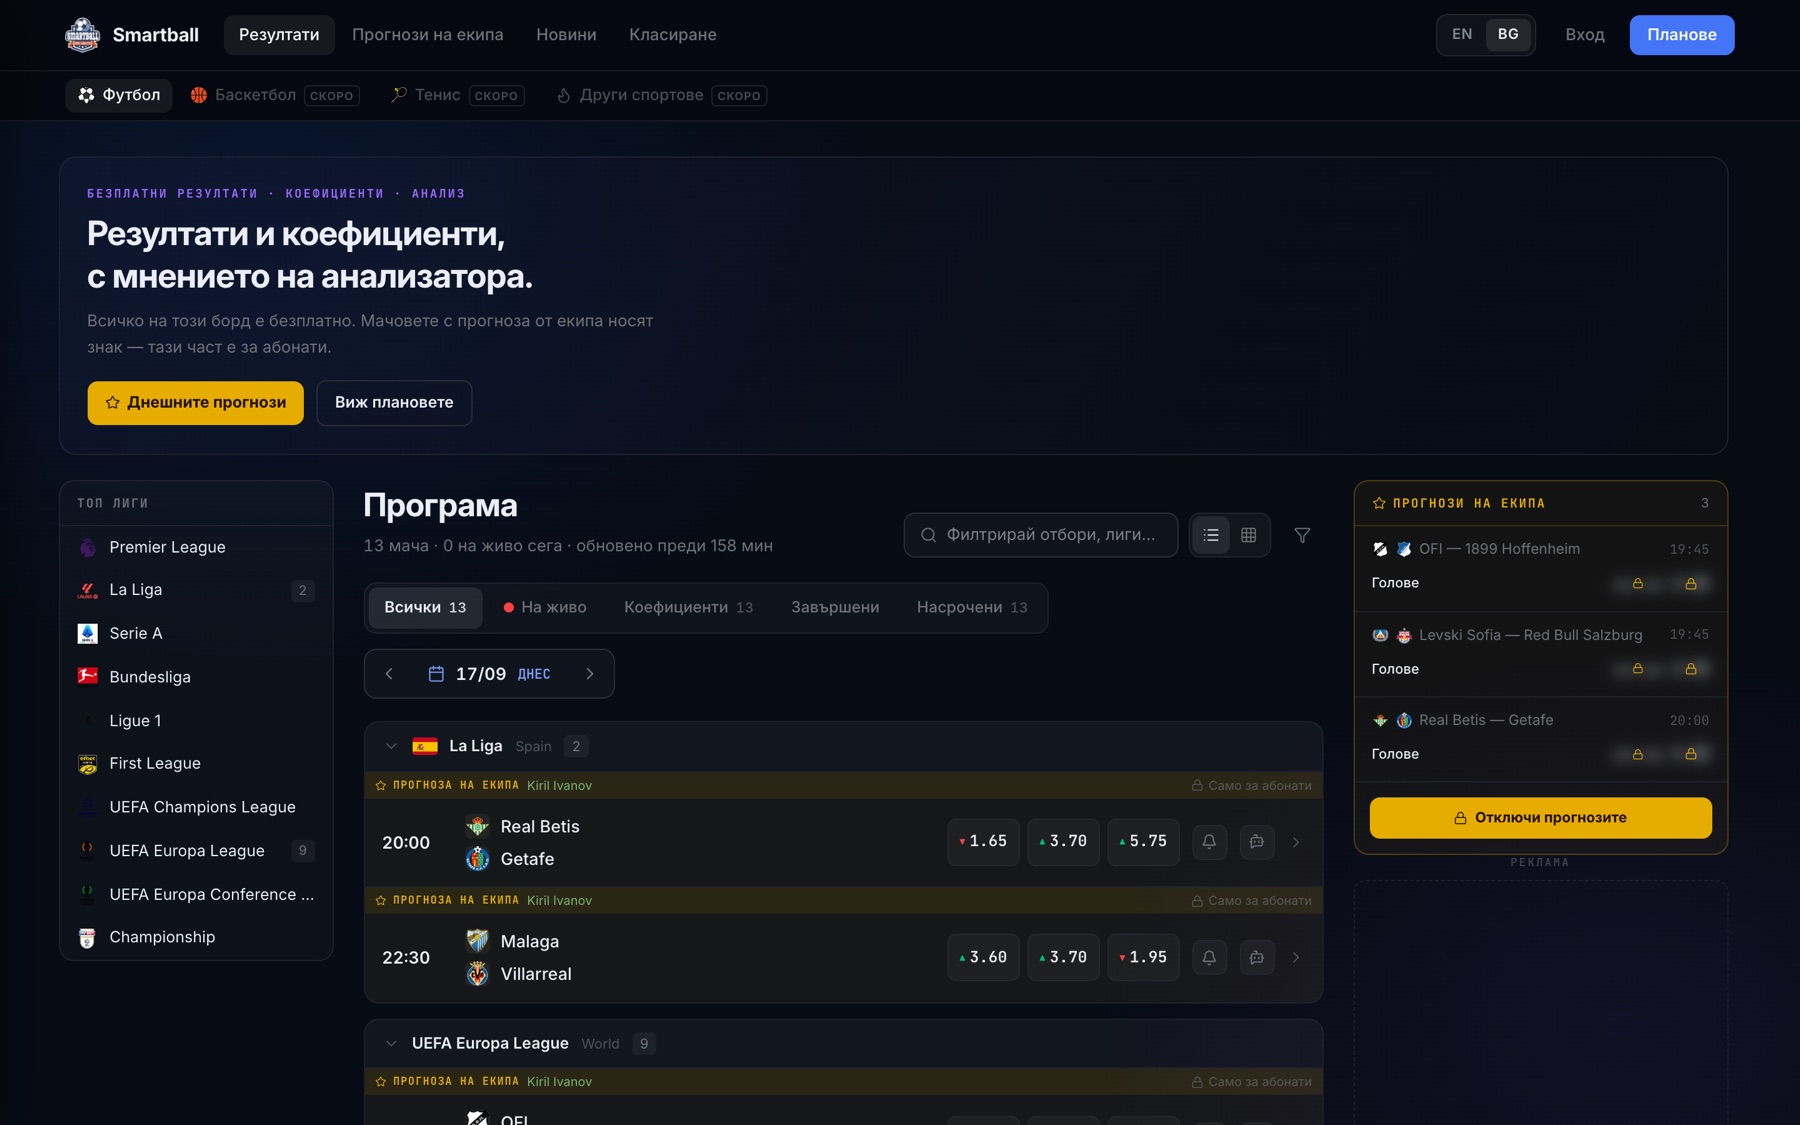This screenshot has width=1800, height=1125.
Task: Click the 1.65 odds for Real Betis
Action: click(983, 842)
